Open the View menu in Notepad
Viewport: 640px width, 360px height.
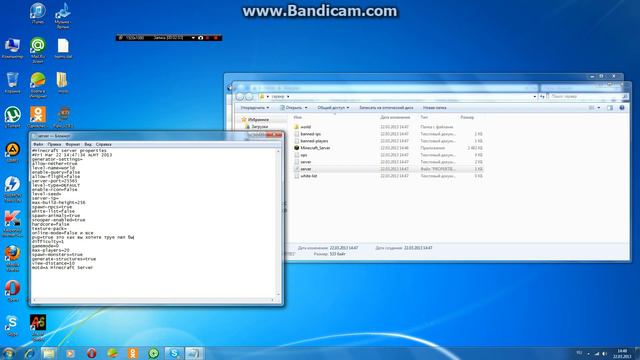[88, 144]
